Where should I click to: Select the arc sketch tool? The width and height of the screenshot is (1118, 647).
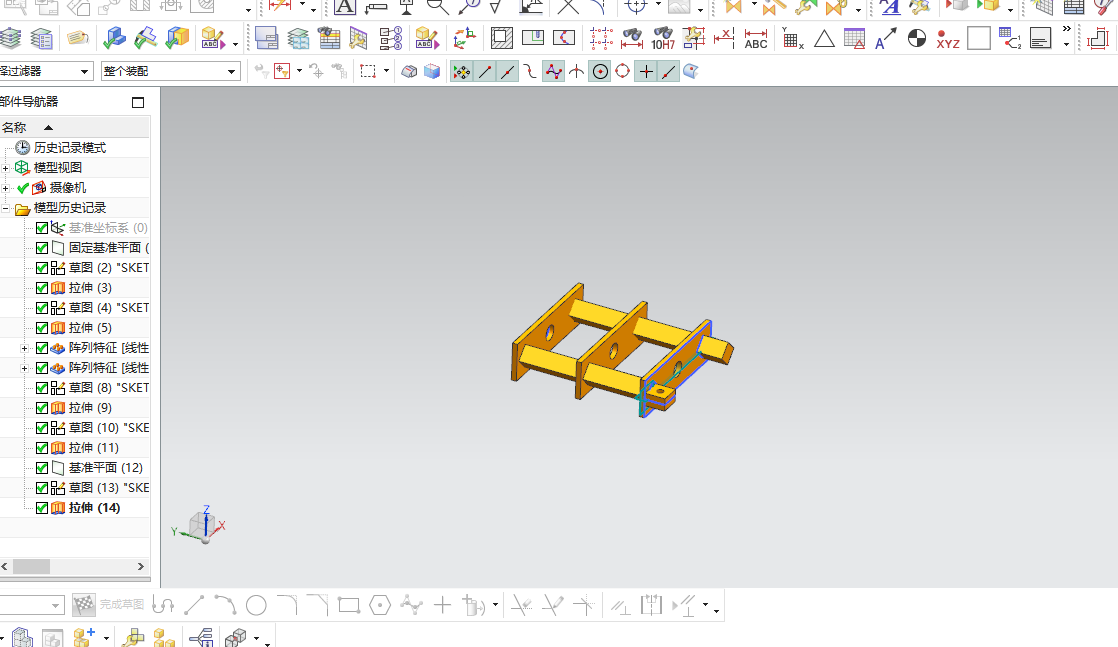pos(225,606)
